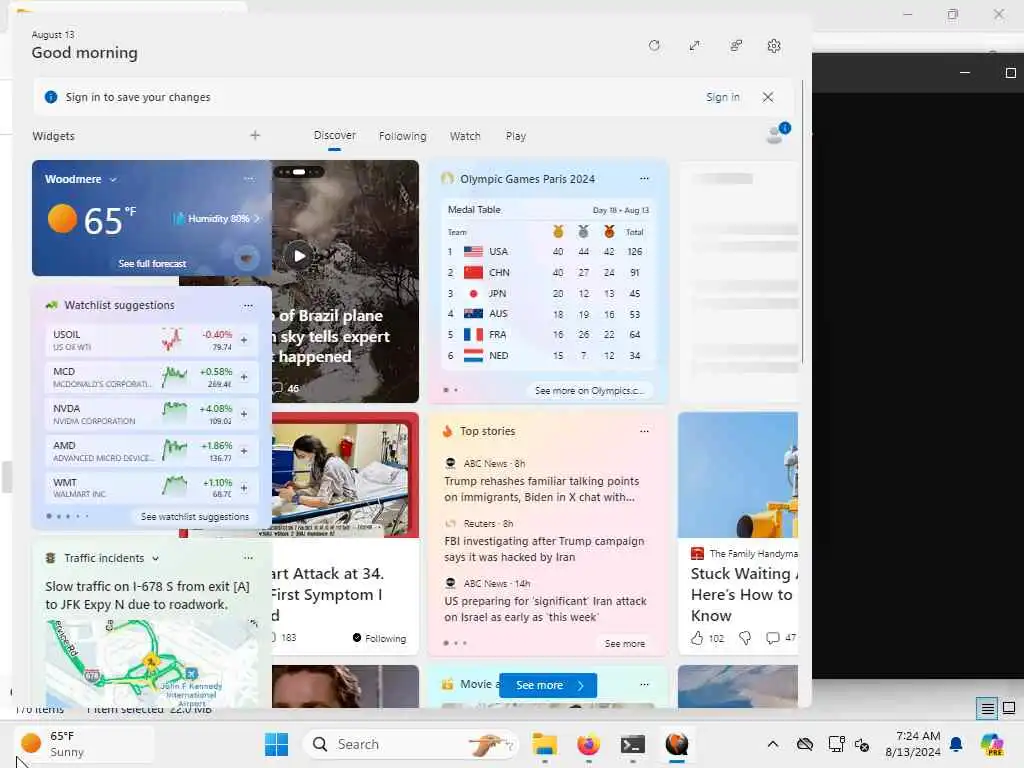
Task: Open the profile account icon
Action: [x=777, y=133]
